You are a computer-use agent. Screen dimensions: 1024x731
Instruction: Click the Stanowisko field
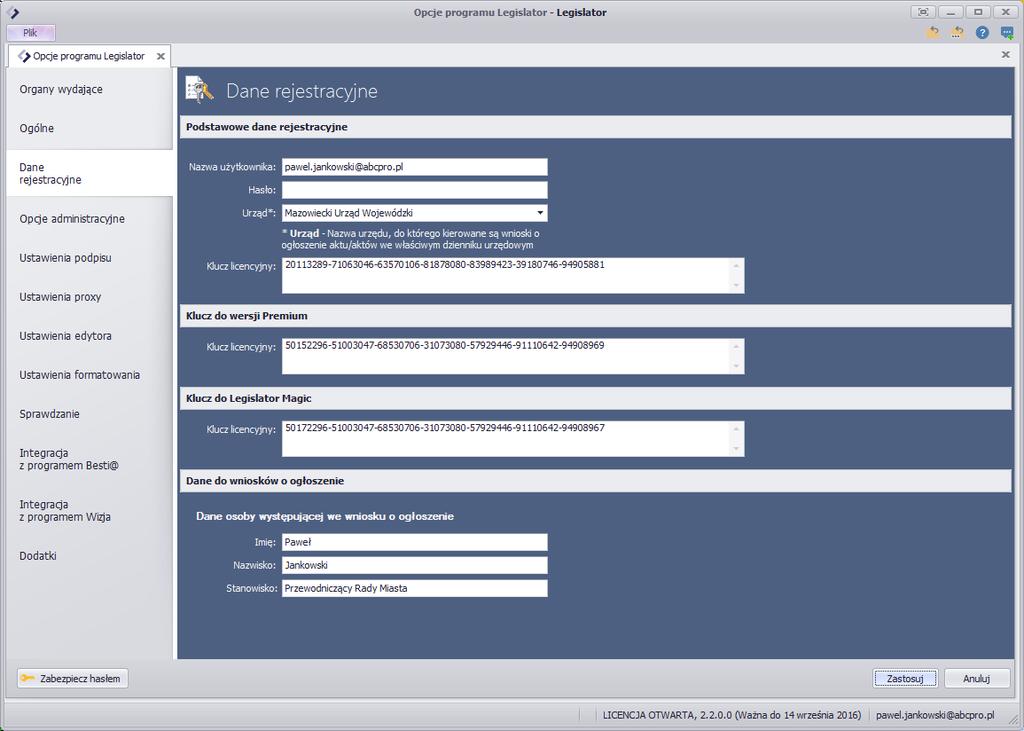415,588
